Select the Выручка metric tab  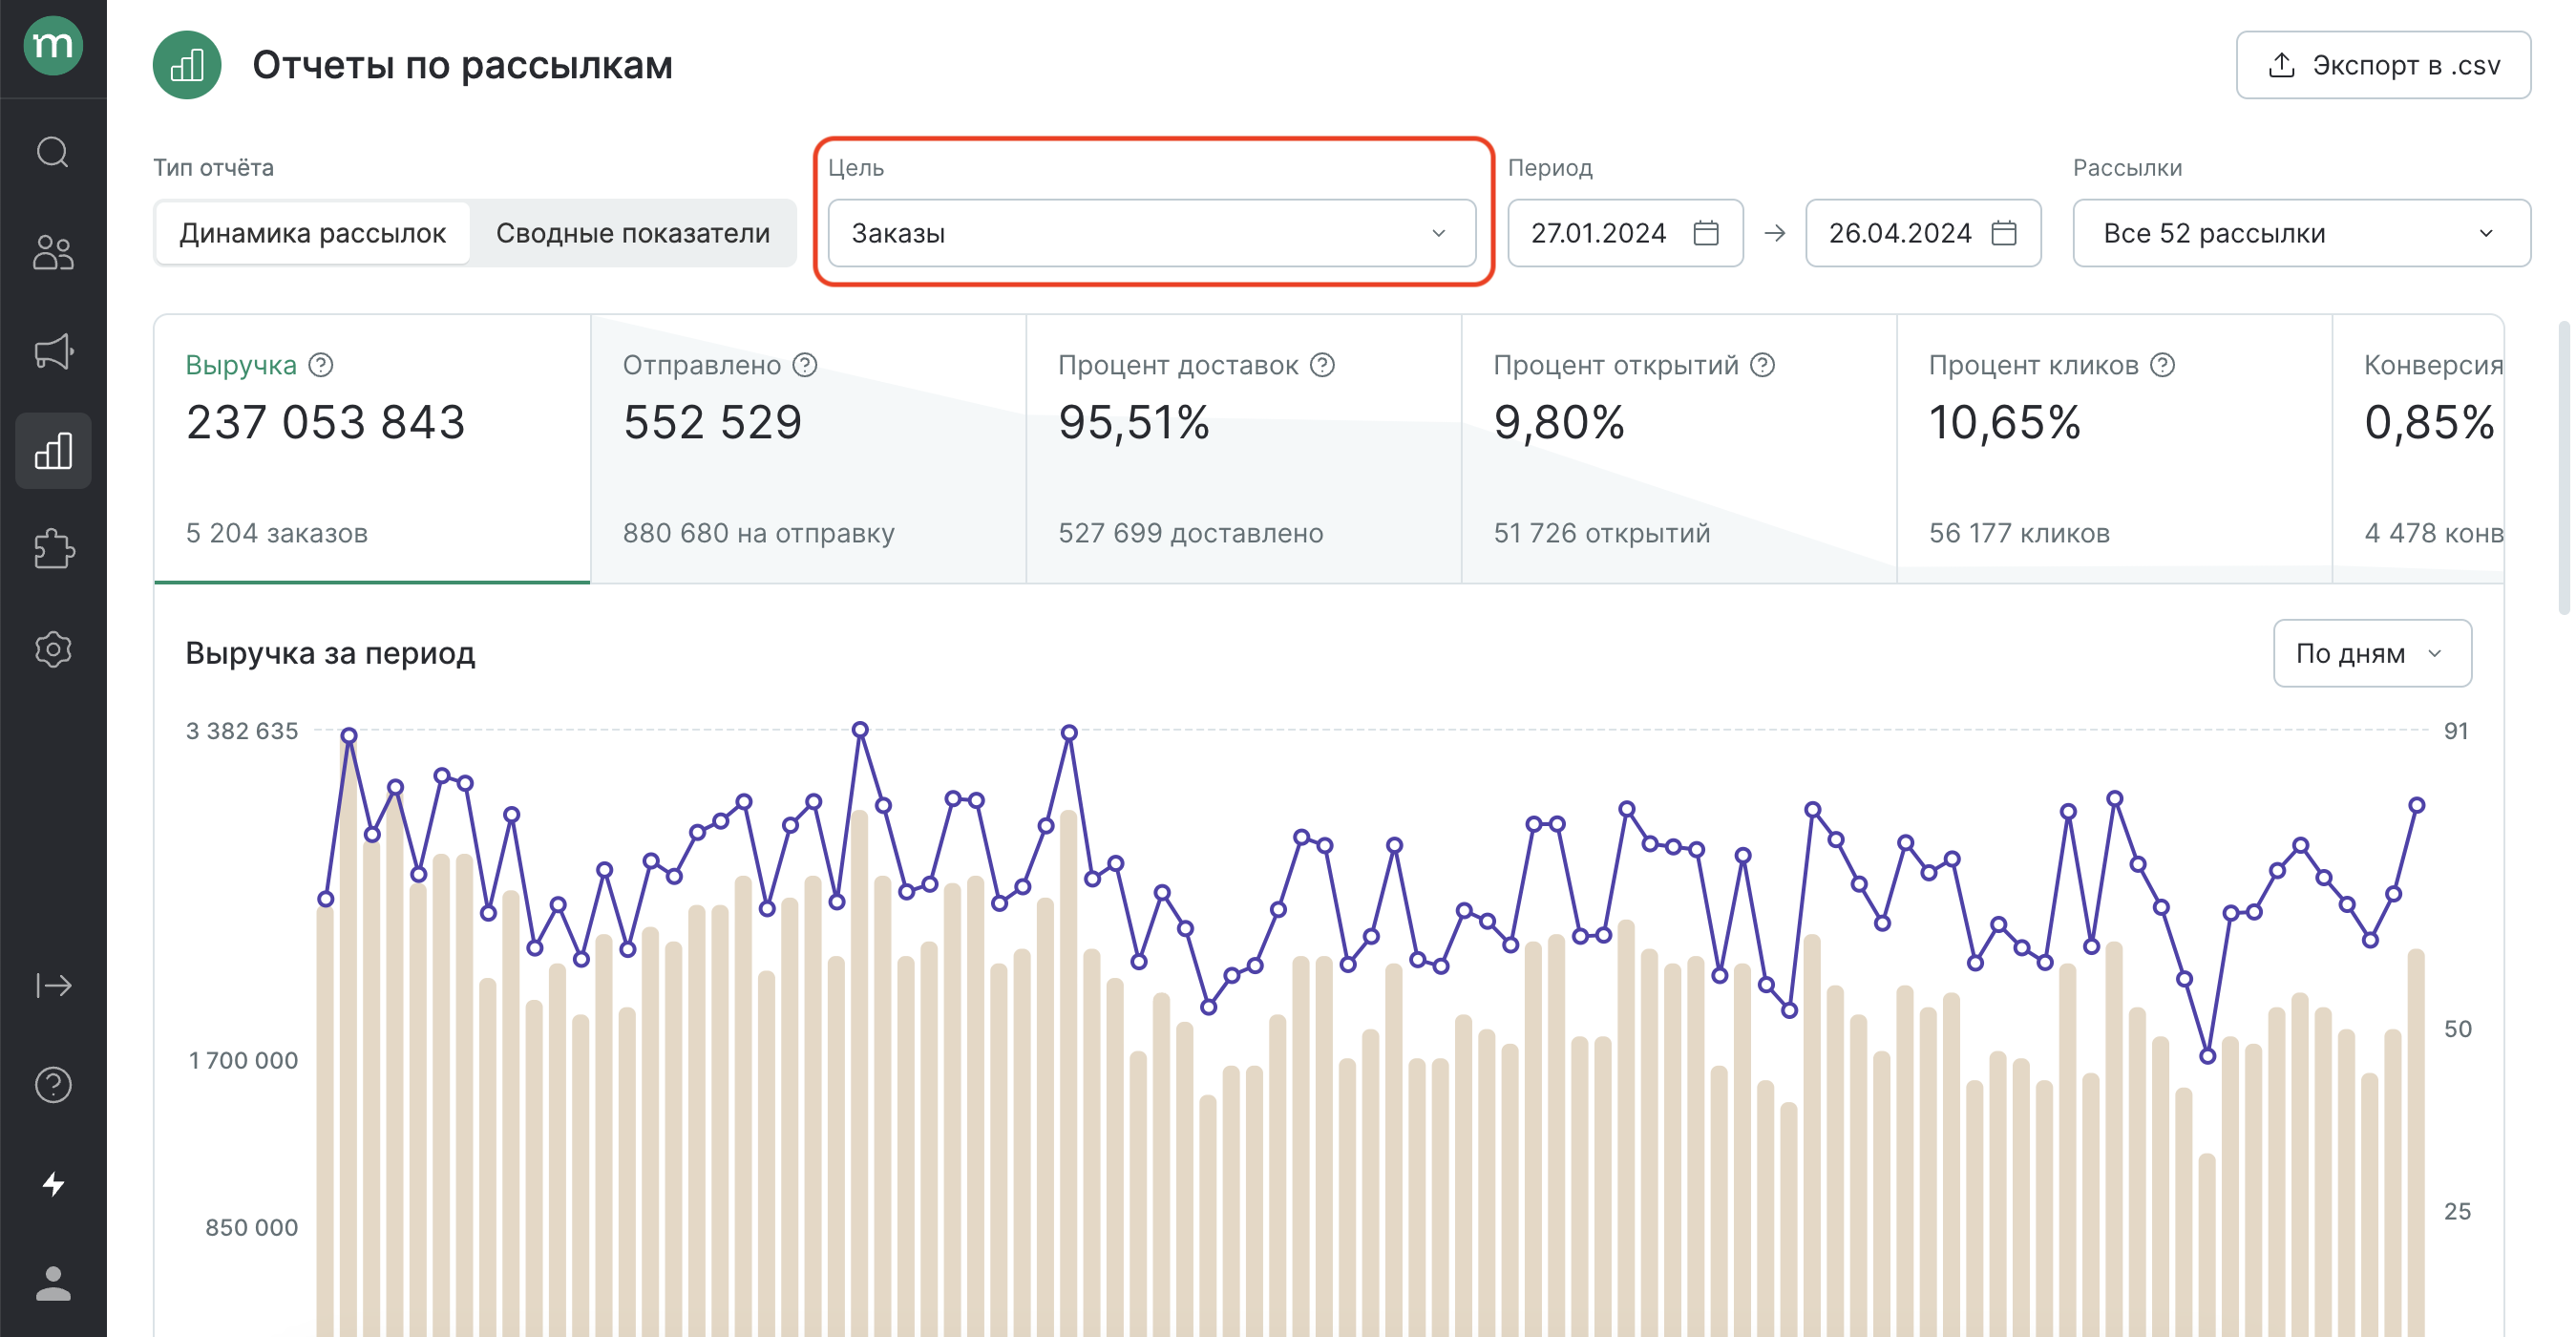tap(372, 448)
